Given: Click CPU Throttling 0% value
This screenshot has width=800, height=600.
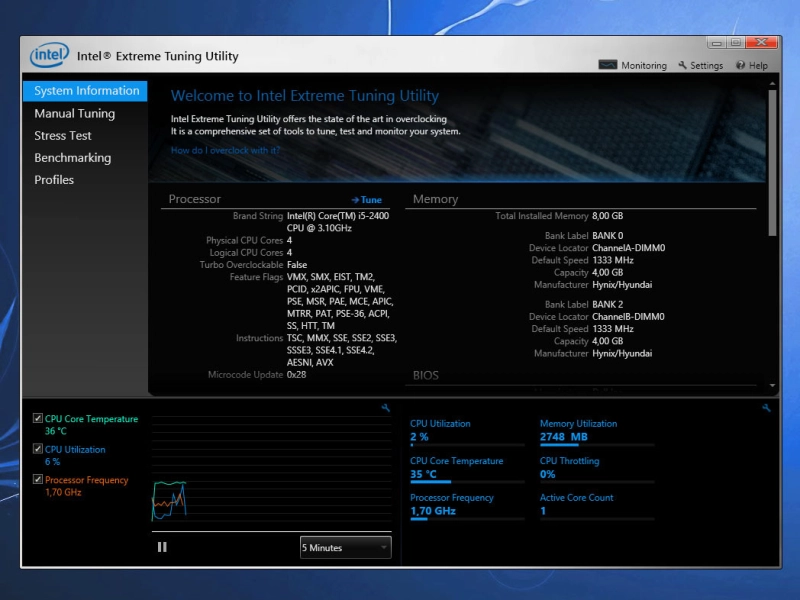Looking at the screenshot, I should [x=547, y=474].
